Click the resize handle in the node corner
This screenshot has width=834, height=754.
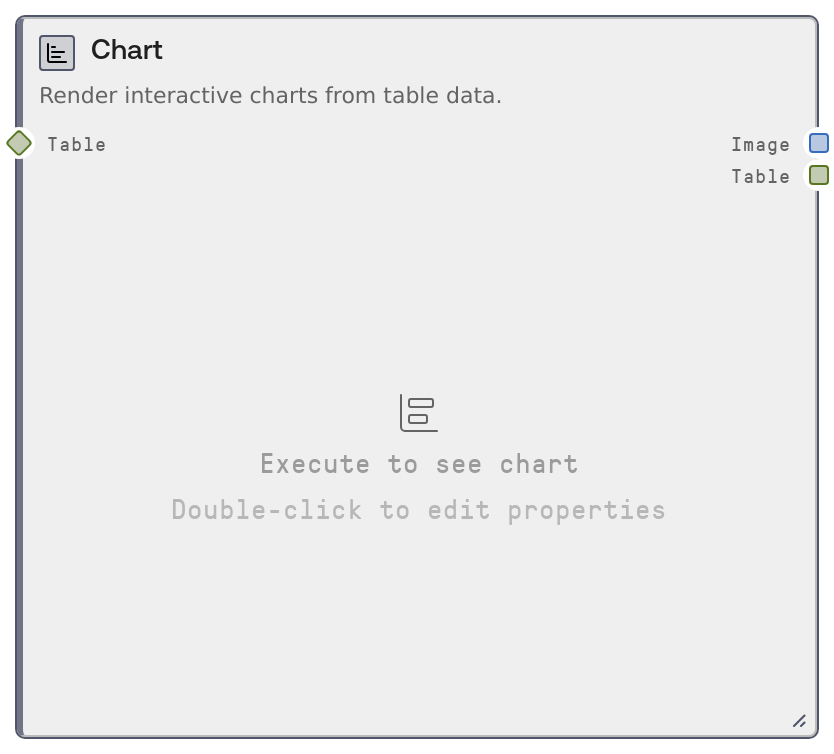799,720
